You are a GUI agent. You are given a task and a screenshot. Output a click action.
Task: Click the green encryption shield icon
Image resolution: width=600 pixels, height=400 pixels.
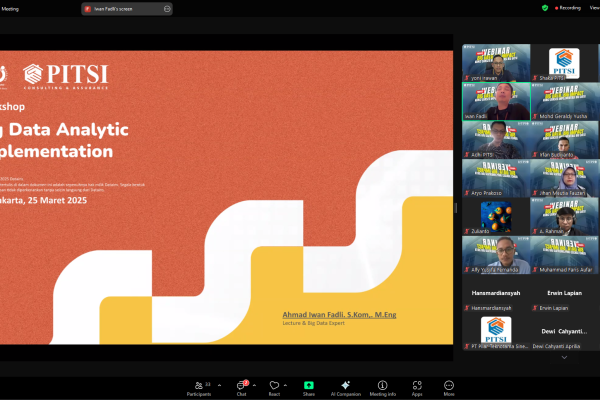(545, 8)
